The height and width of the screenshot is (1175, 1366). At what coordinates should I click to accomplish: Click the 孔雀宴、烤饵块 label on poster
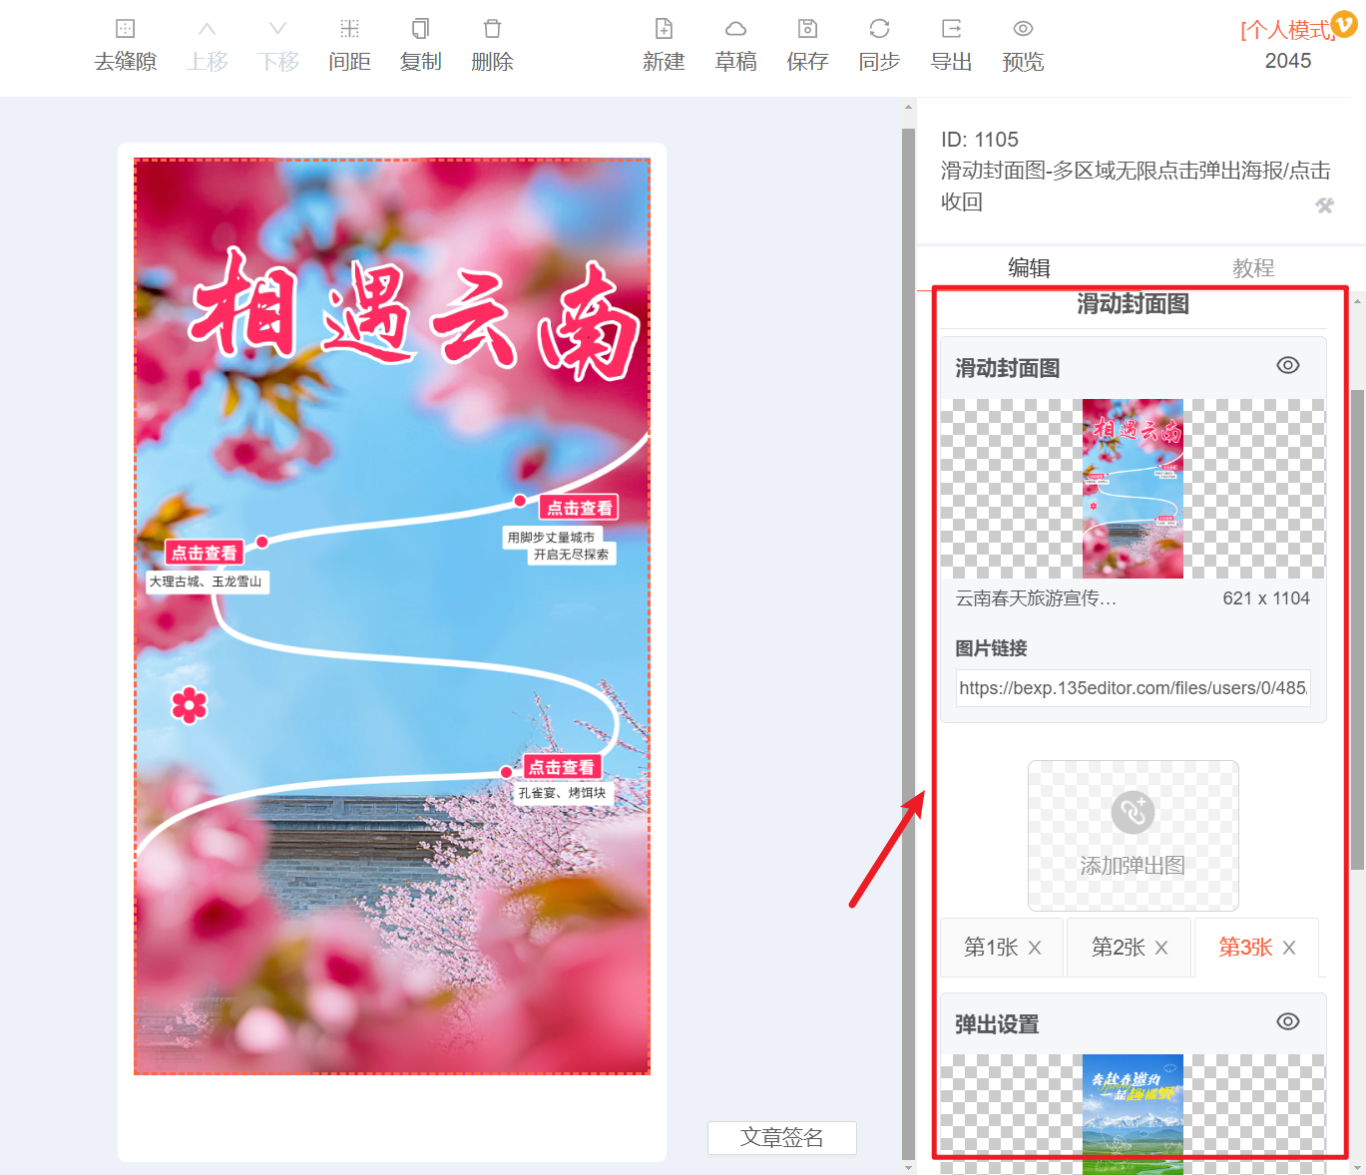point(562,793)
